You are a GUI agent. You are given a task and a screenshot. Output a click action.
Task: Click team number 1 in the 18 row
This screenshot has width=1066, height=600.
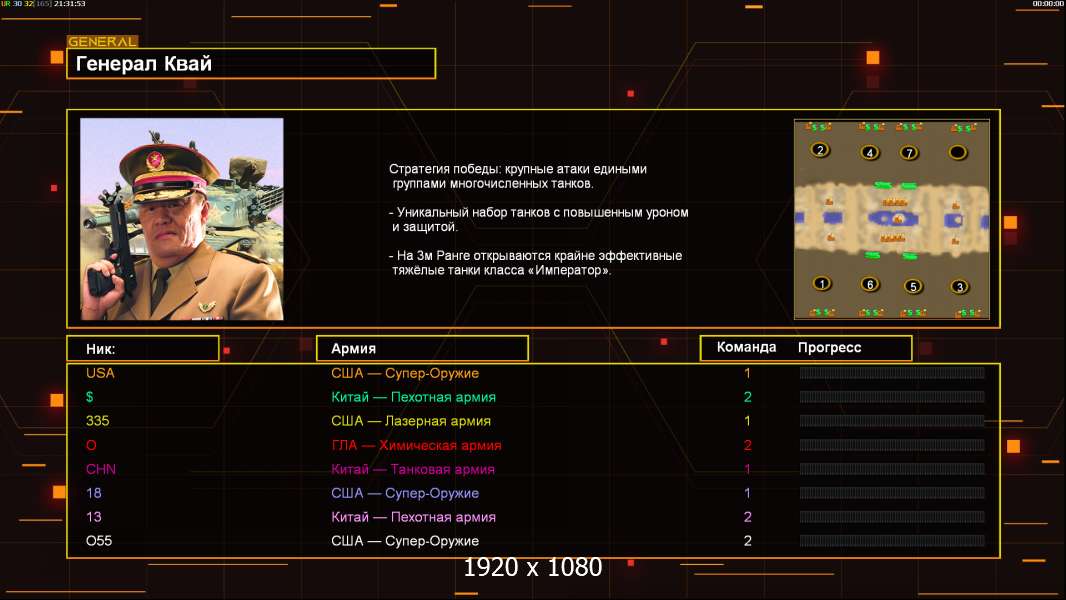(x=747, y=493)
